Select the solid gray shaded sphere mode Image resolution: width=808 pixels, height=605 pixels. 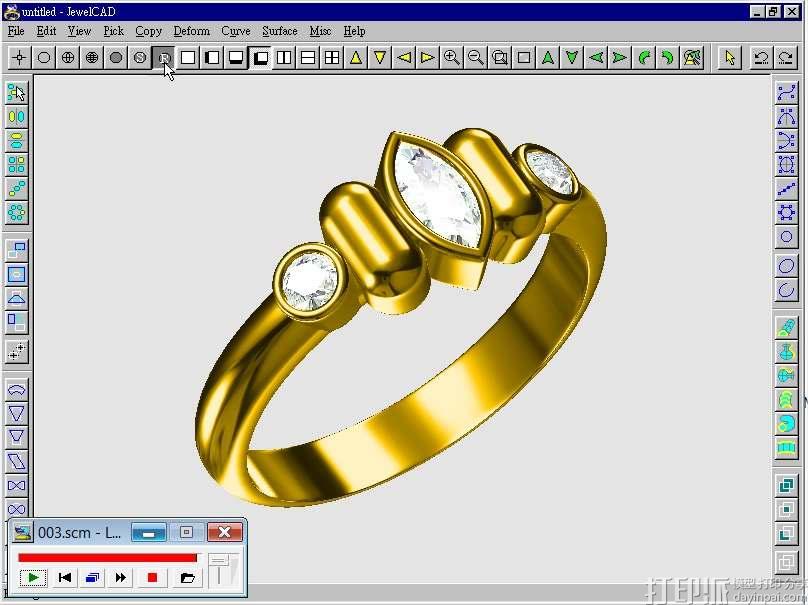tap(116, 57)
